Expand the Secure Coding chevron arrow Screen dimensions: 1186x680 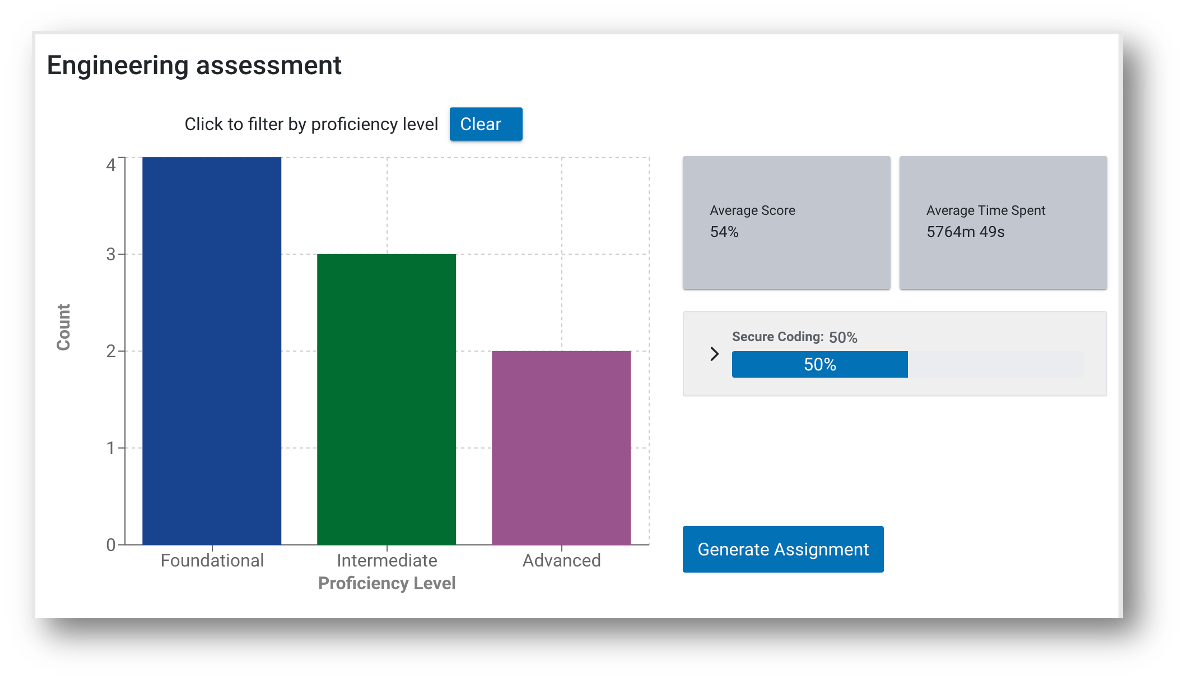click(714, 354)
